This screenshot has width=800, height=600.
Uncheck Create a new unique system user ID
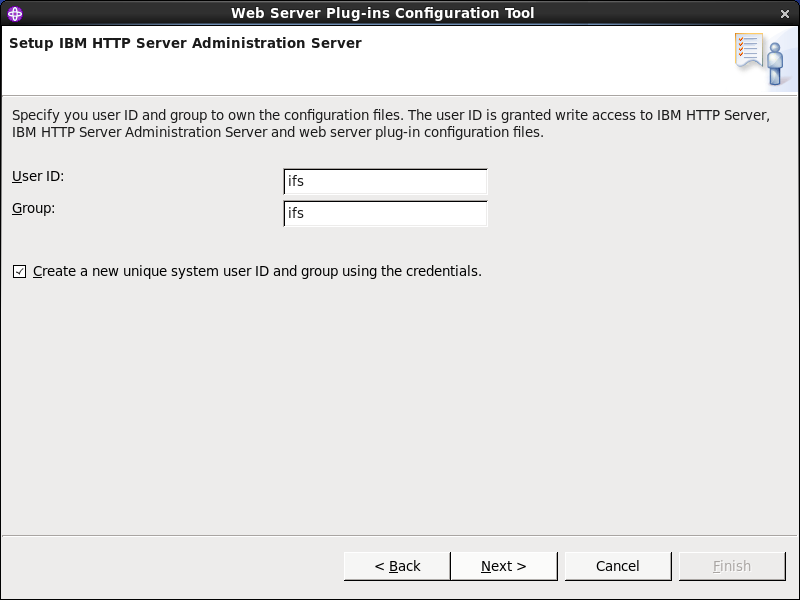tap(19, 271)
